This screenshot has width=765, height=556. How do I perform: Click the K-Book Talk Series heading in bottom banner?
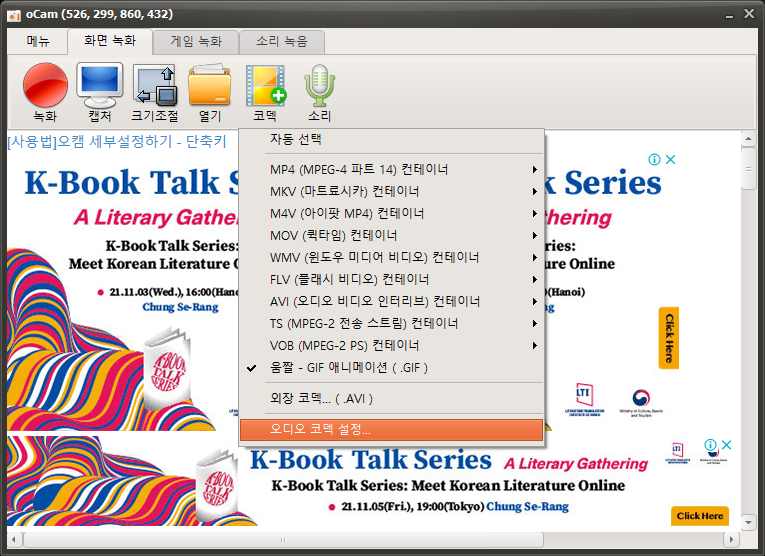[370, 460]
